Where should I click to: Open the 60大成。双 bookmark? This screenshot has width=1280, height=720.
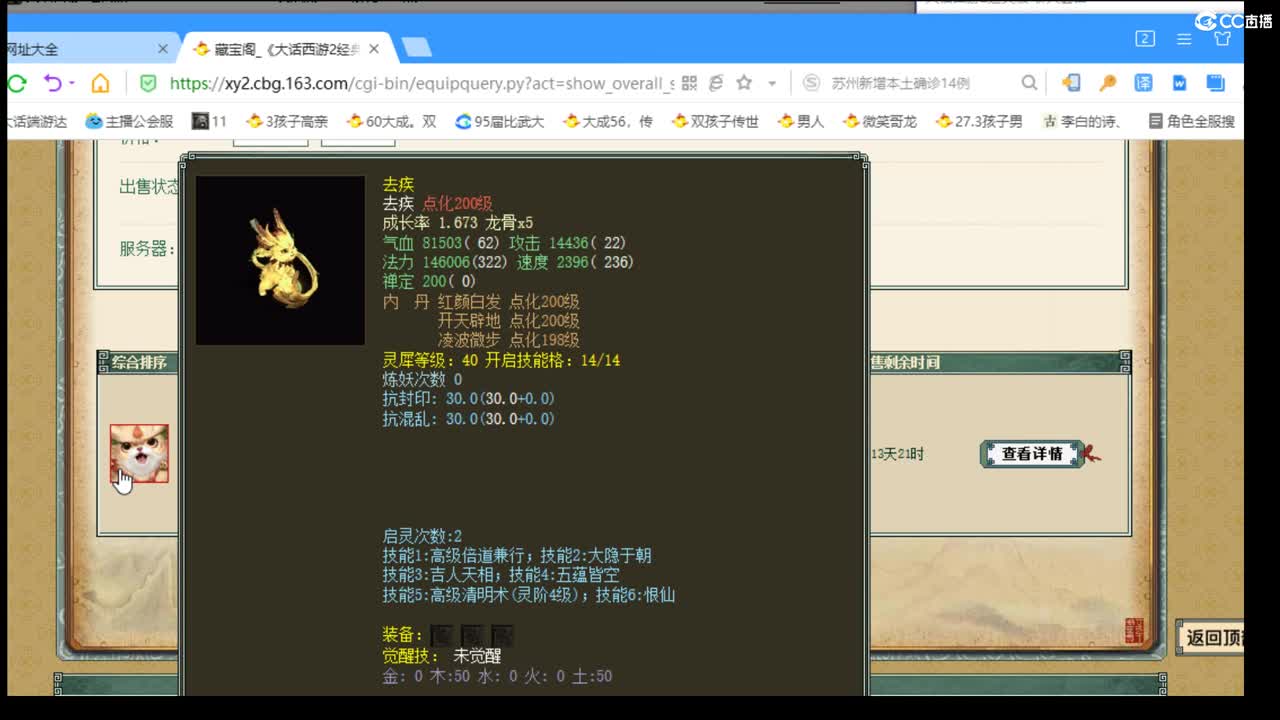point(392,121)
